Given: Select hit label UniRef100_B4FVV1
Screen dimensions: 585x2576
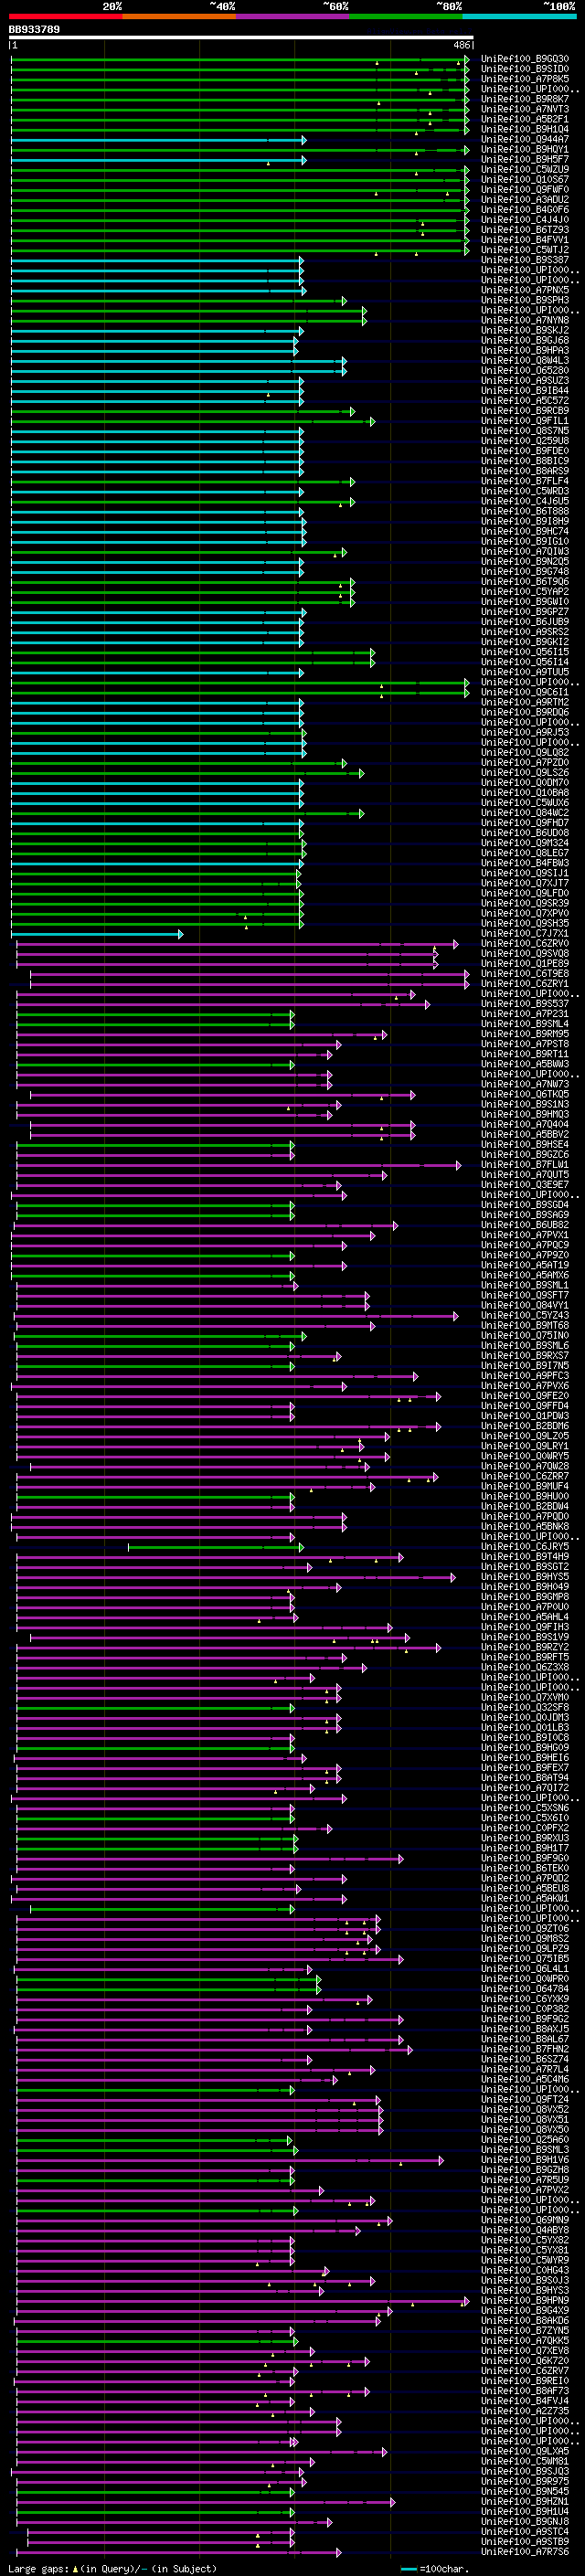Looking at the screenshot, I should pos(525,240).
